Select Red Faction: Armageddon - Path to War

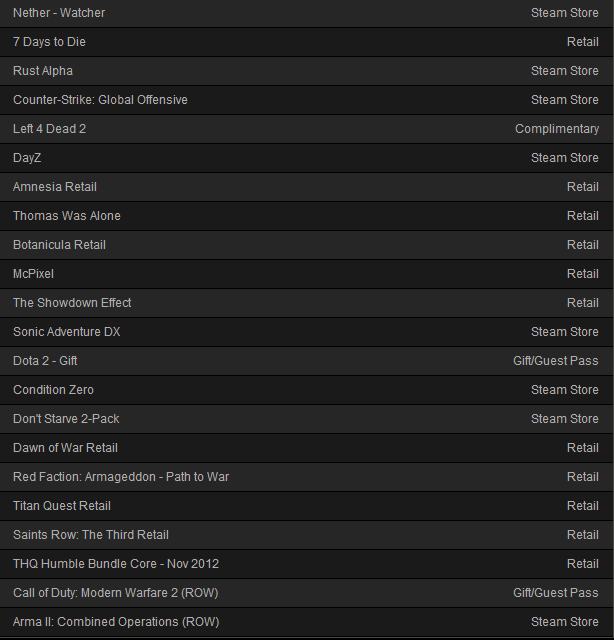coord(121,477)
